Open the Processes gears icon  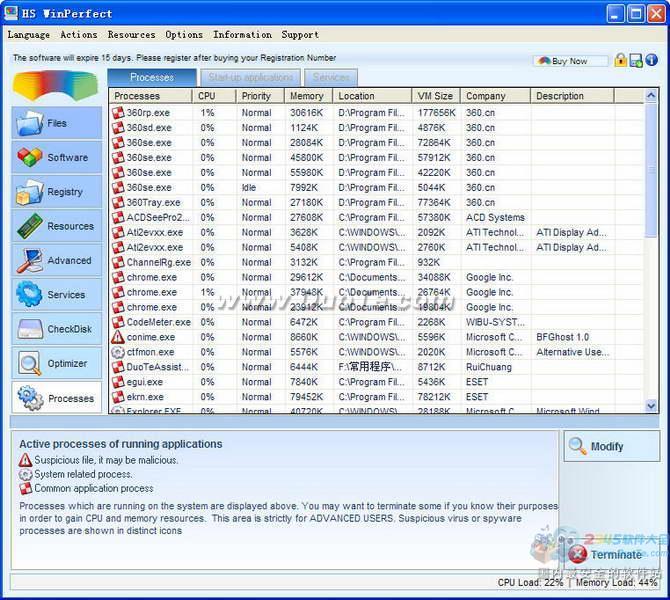[x=30, y=398]
